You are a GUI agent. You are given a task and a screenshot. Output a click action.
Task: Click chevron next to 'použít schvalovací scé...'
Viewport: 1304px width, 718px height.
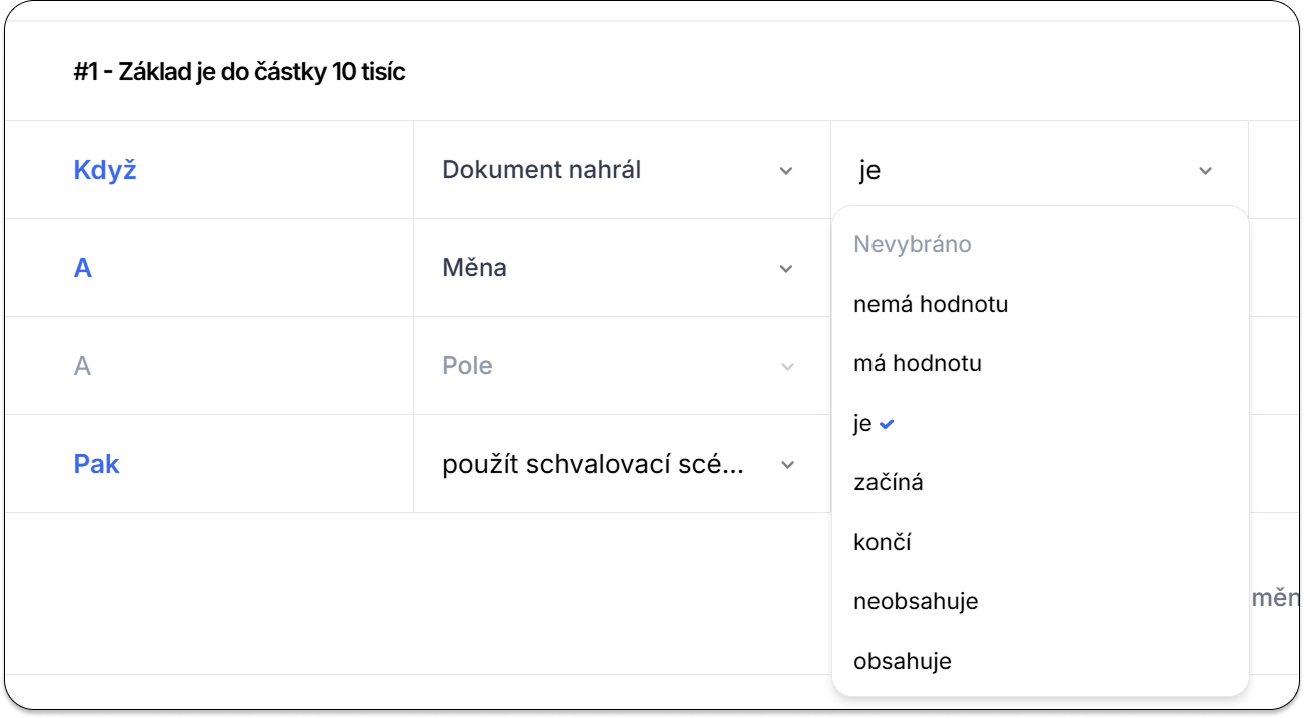787,465
